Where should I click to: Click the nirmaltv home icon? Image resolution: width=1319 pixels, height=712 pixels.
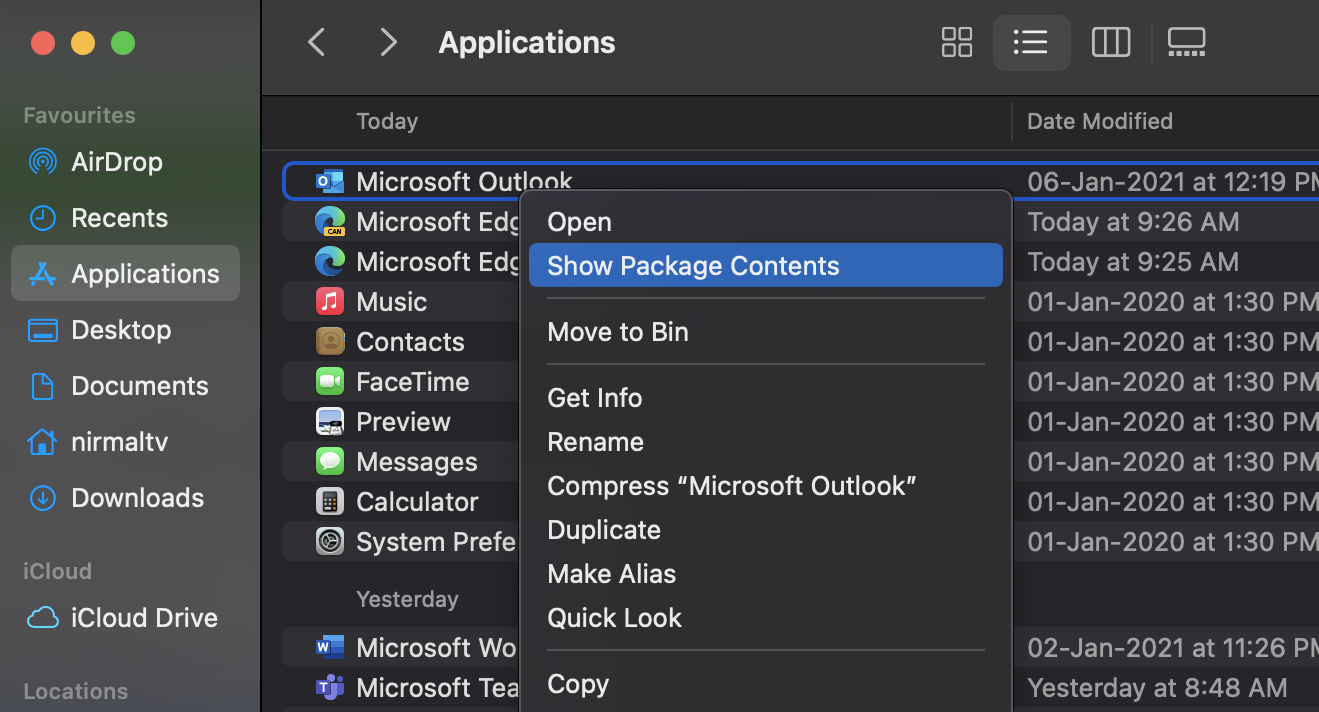click(x=43, y=441)
